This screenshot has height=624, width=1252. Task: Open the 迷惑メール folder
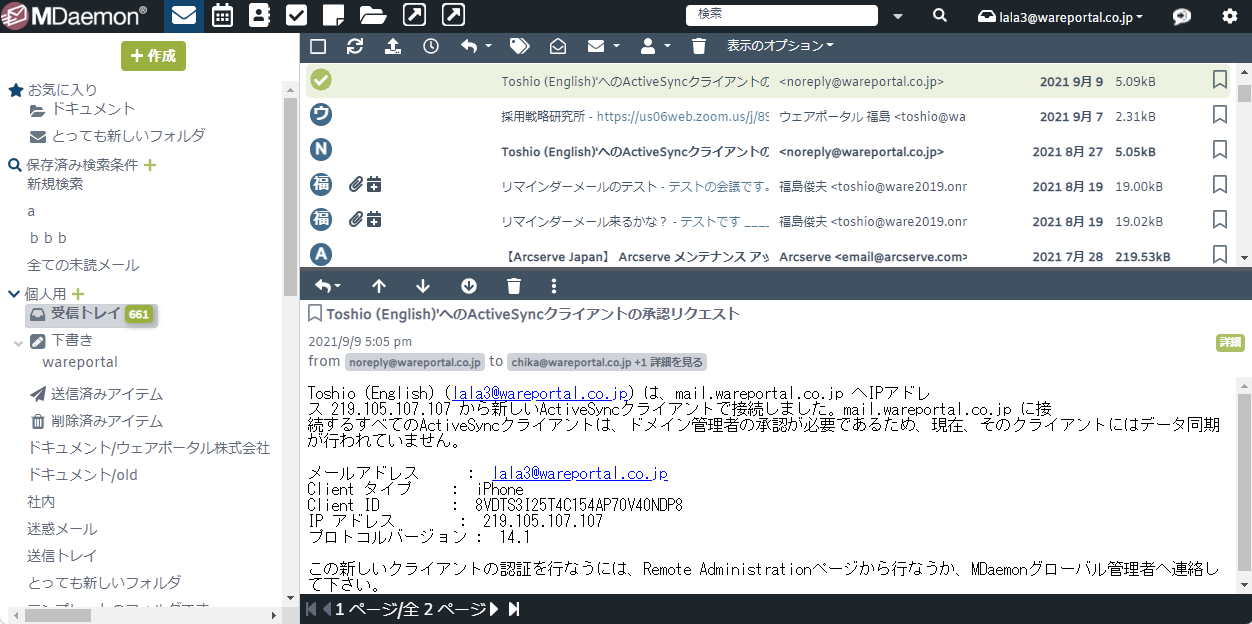pos(62,529)
